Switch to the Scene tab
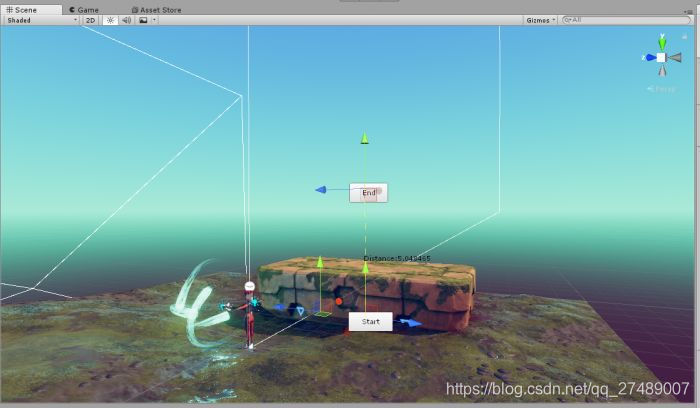Screen dimensions: 700x408 [31, 10]
